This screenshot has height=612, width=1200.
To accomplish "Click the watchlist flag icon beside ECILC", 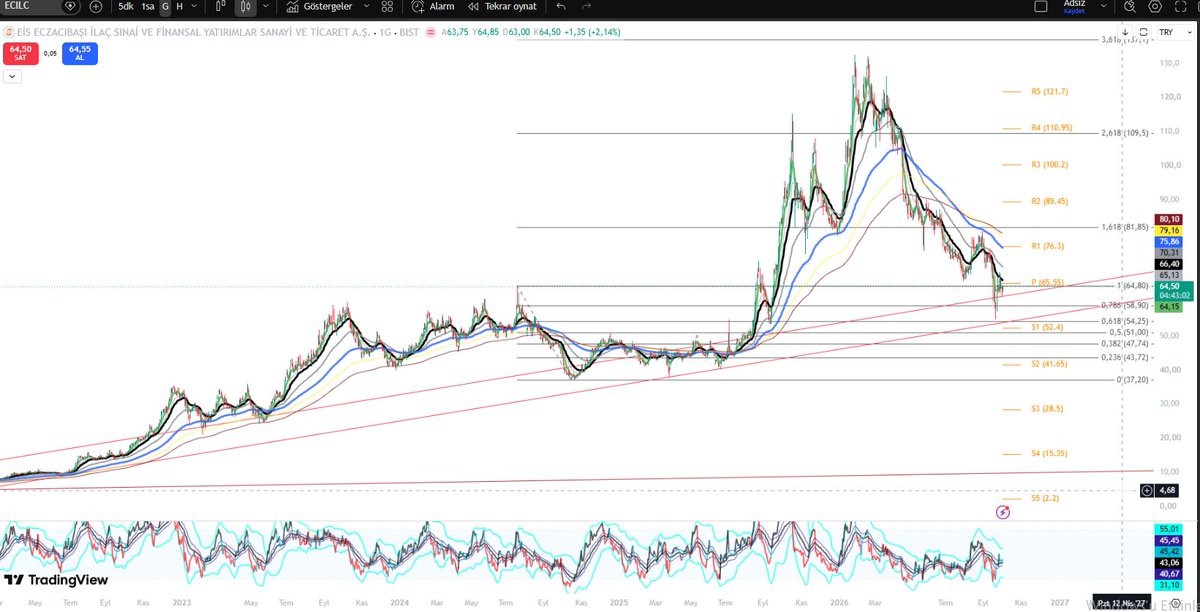I will click(69, 6).
